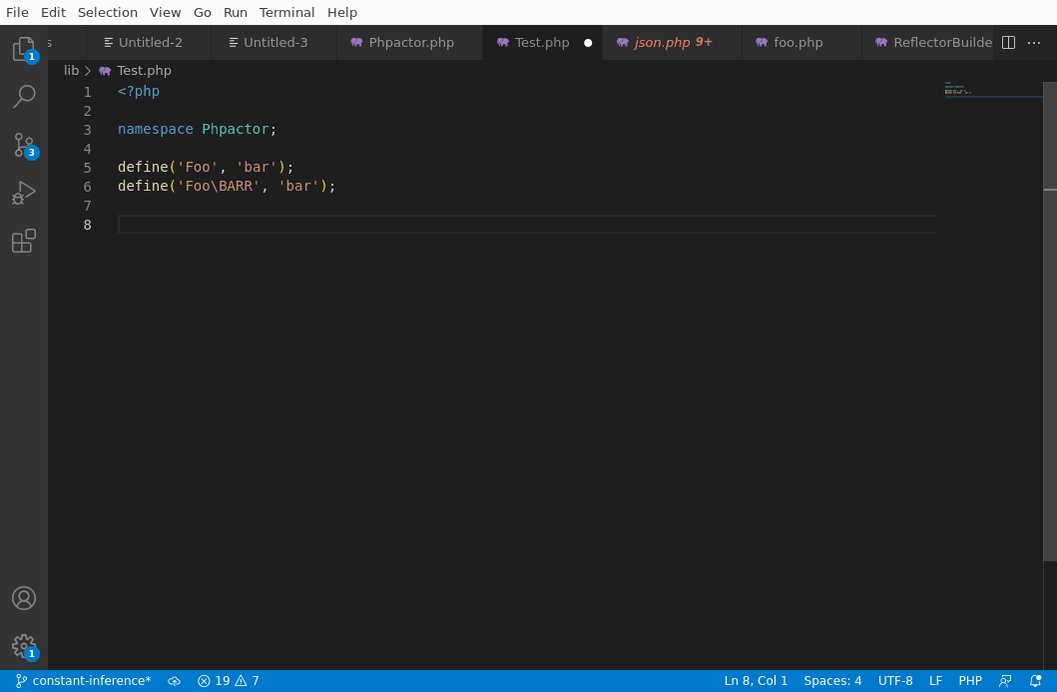Click the Split Editor Right icon

(x=1008, y=42)
